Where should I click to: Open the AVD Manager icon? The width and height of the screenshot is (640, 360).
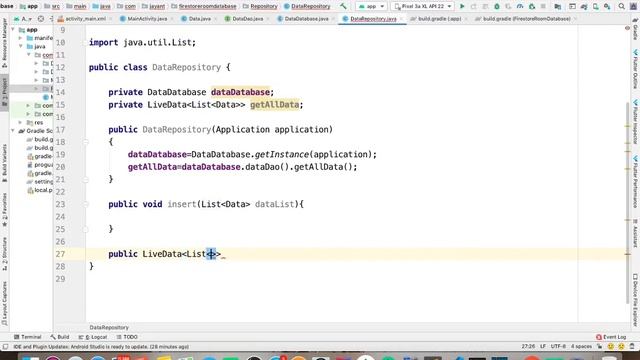(596, 7)
